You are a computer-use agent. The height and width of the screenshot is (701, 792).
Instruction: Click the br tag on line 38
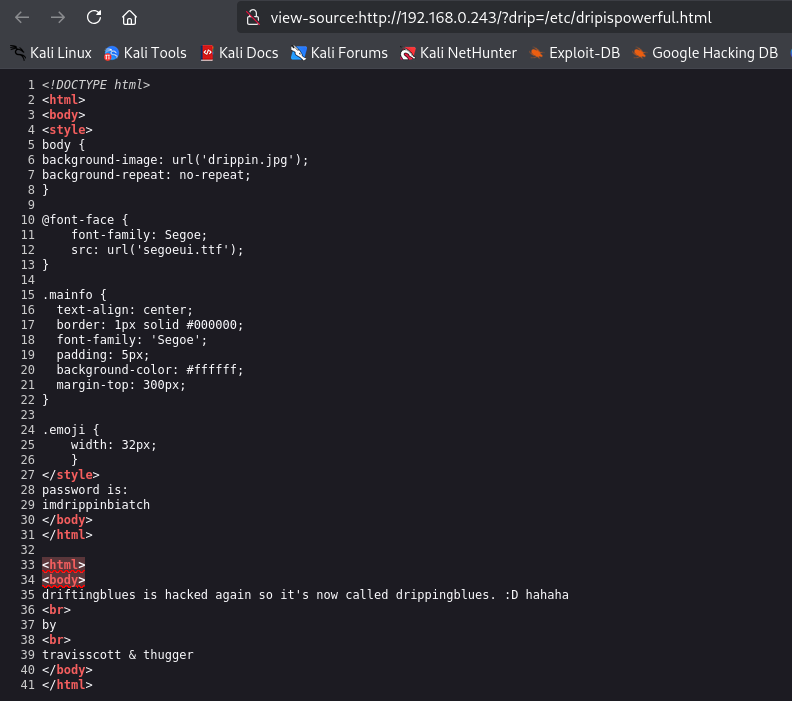[x=56, y=640]
